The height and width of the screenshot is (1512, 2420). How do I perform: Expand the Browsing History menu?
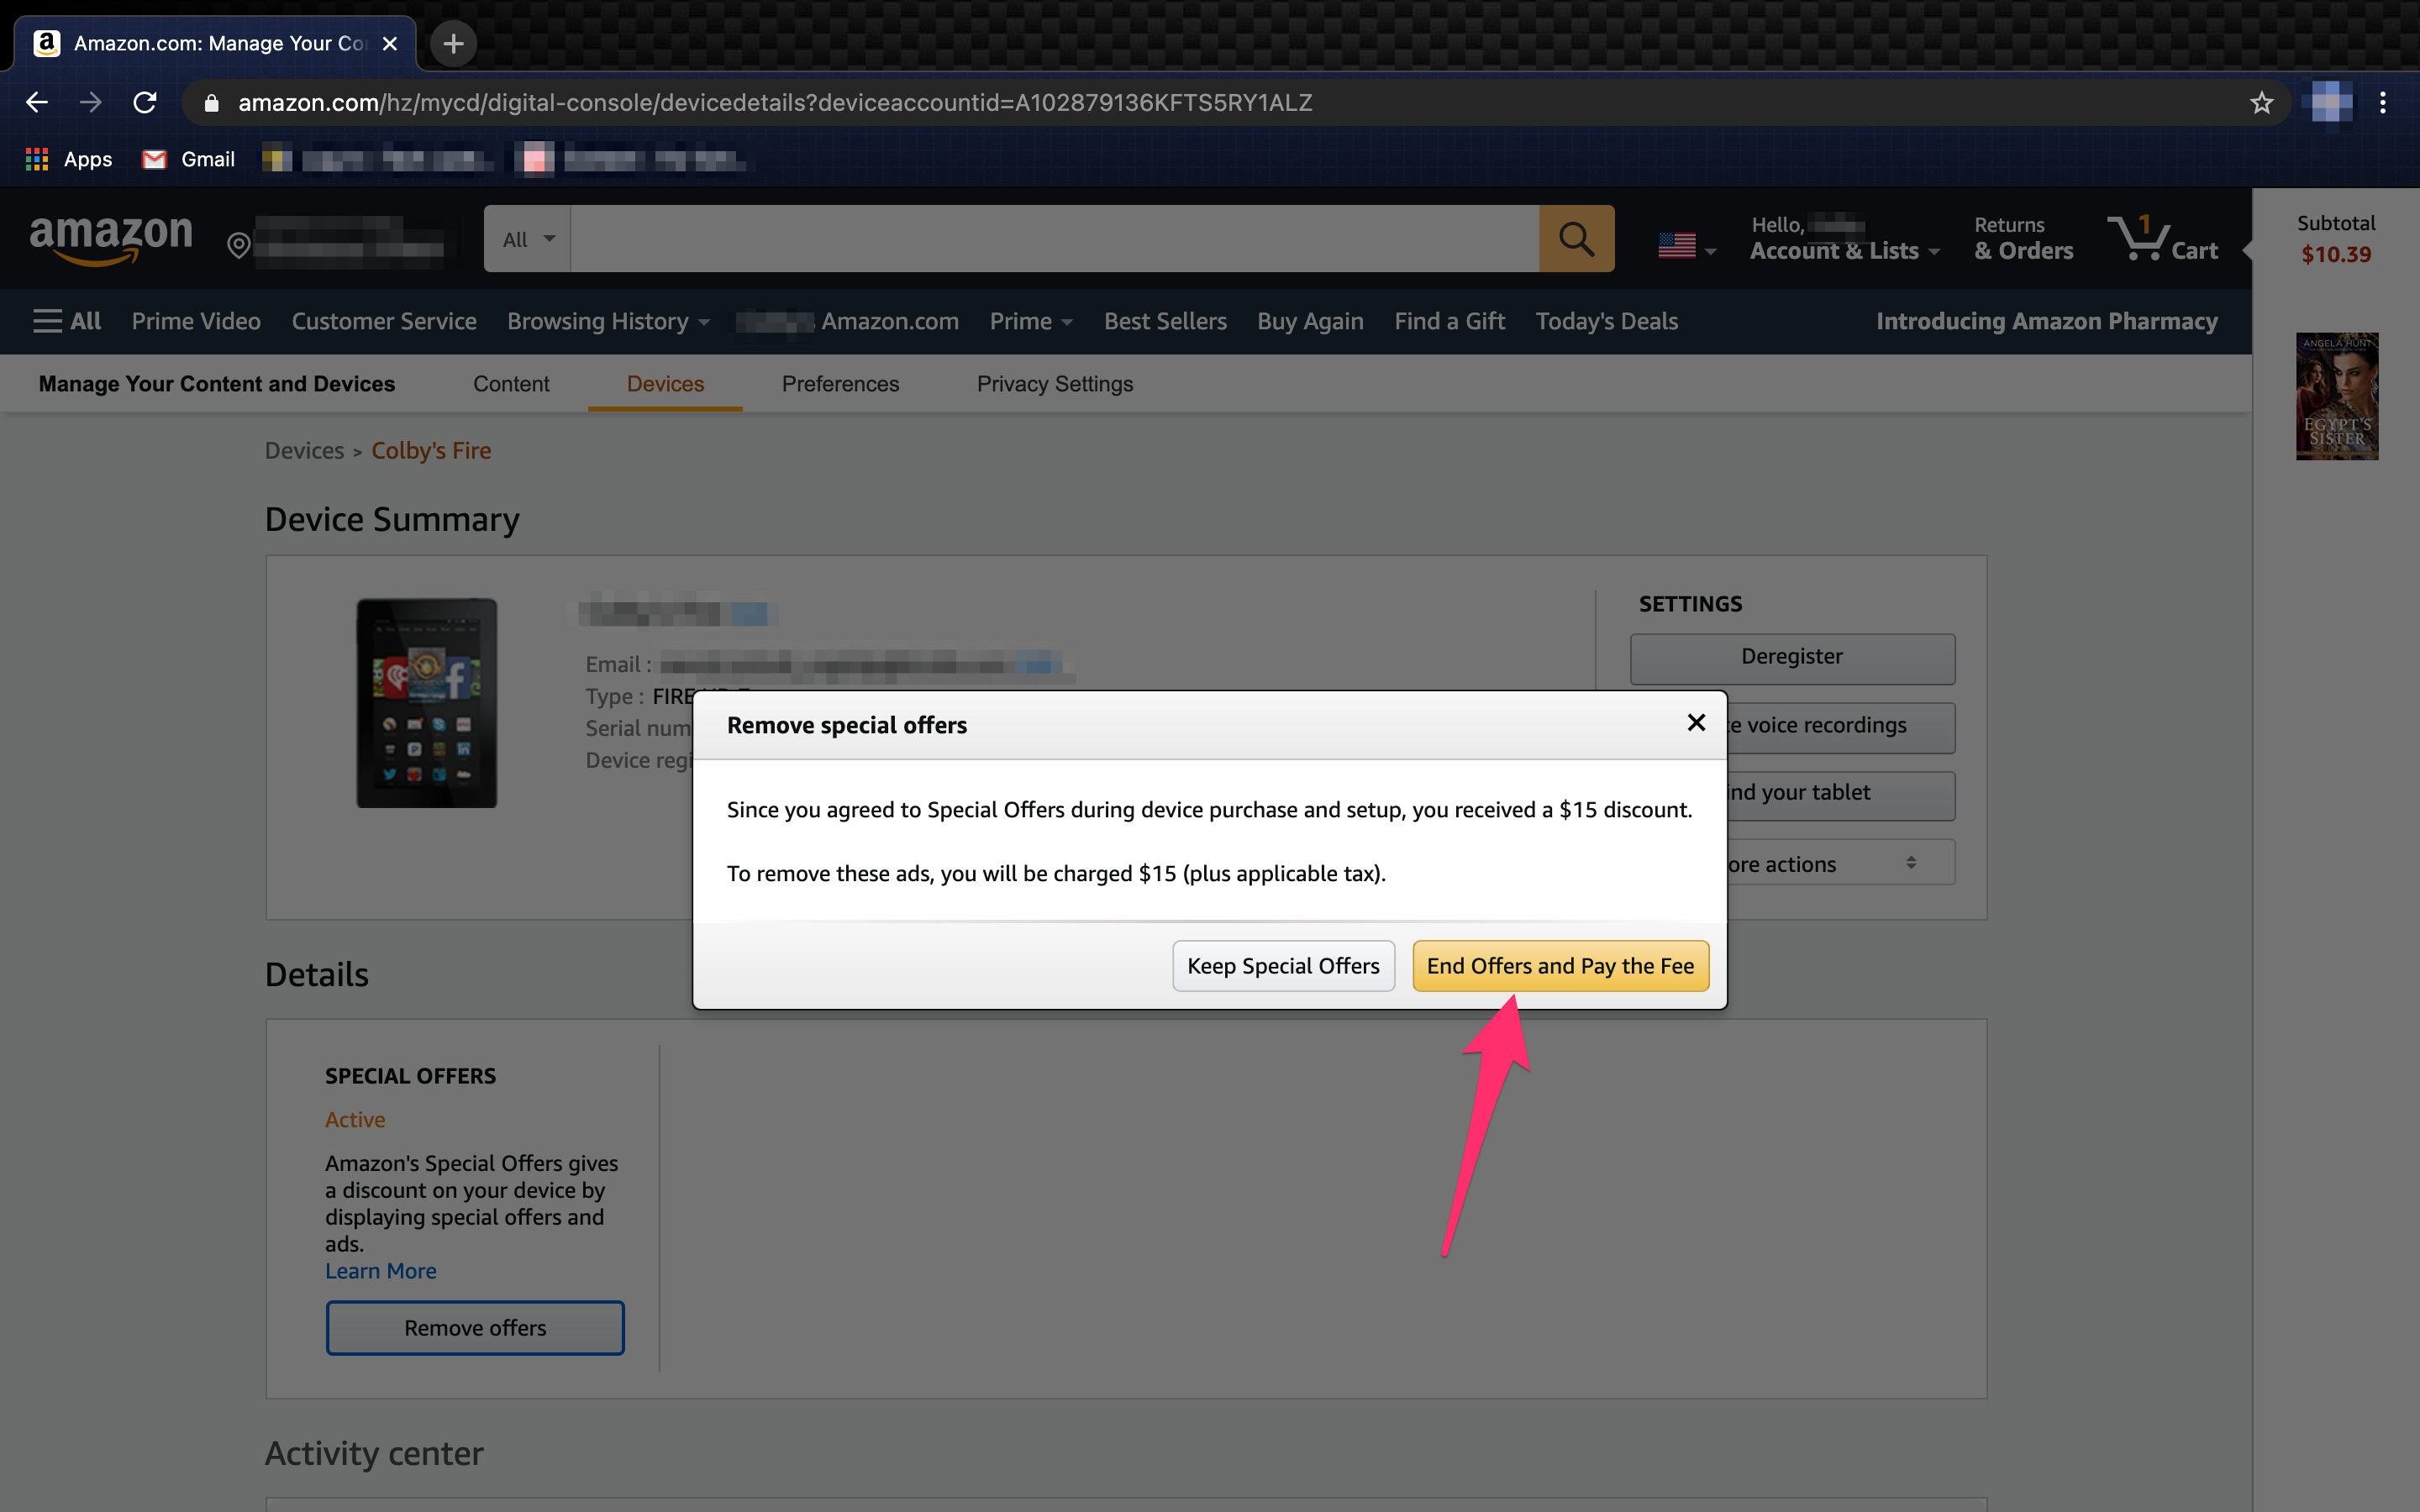click(608, 321)
